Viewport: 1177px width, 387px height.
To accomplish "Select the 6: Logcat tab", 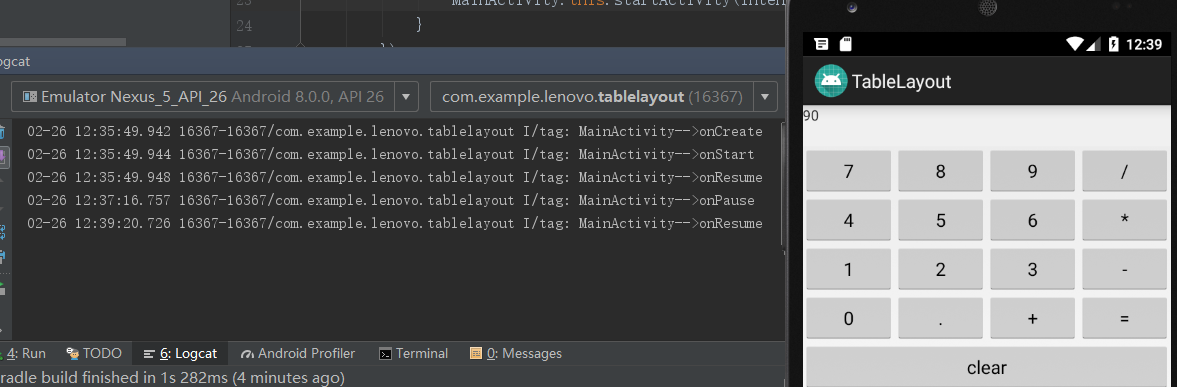I will click(x=180, y=353).
